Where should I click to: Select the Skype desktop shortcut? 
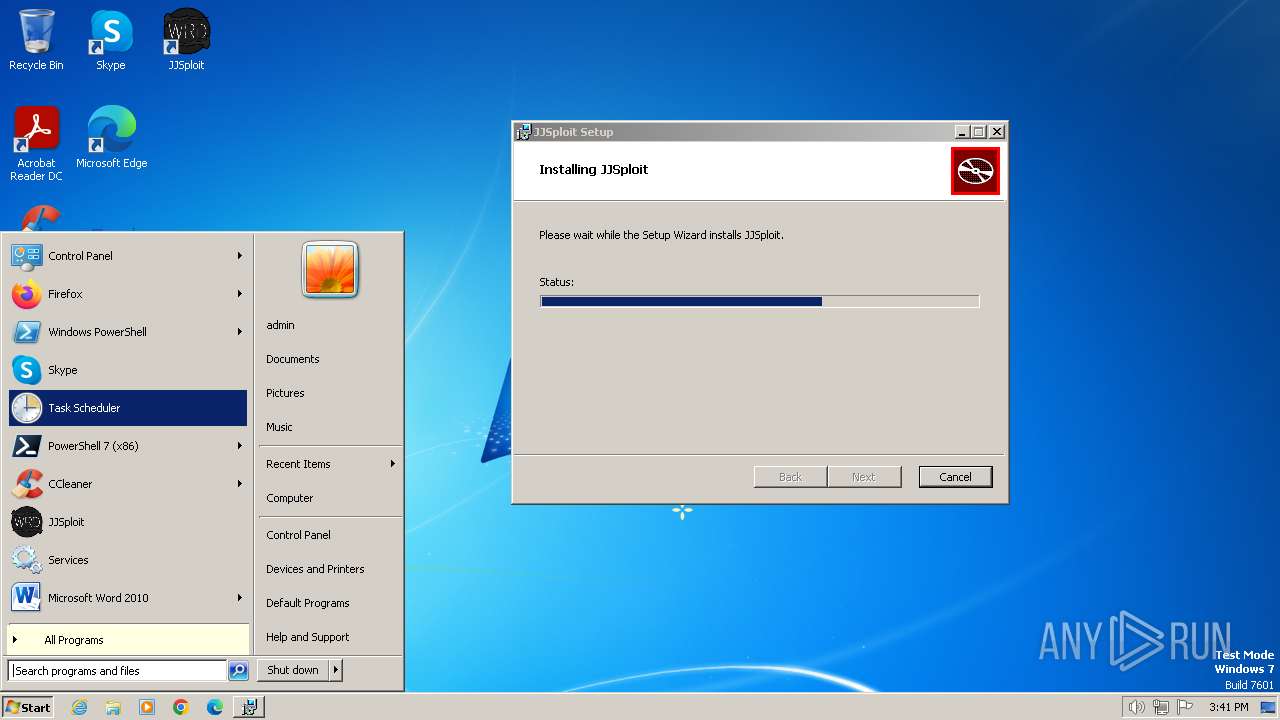(x=111, y=41)
